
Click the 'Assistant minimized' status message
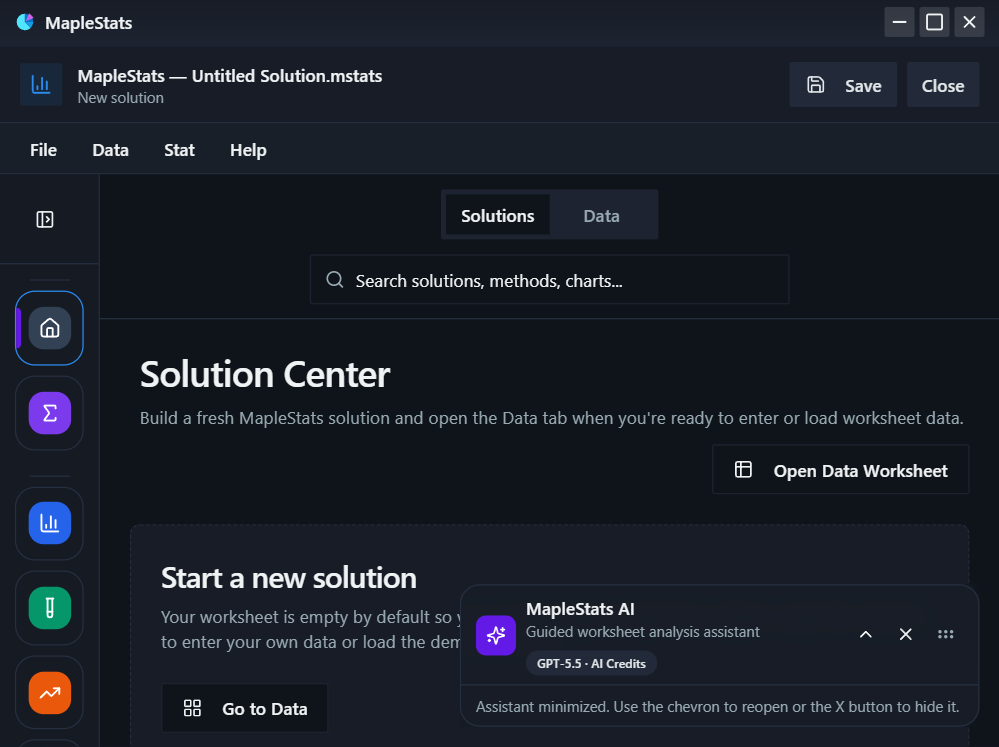pos(717,706)
